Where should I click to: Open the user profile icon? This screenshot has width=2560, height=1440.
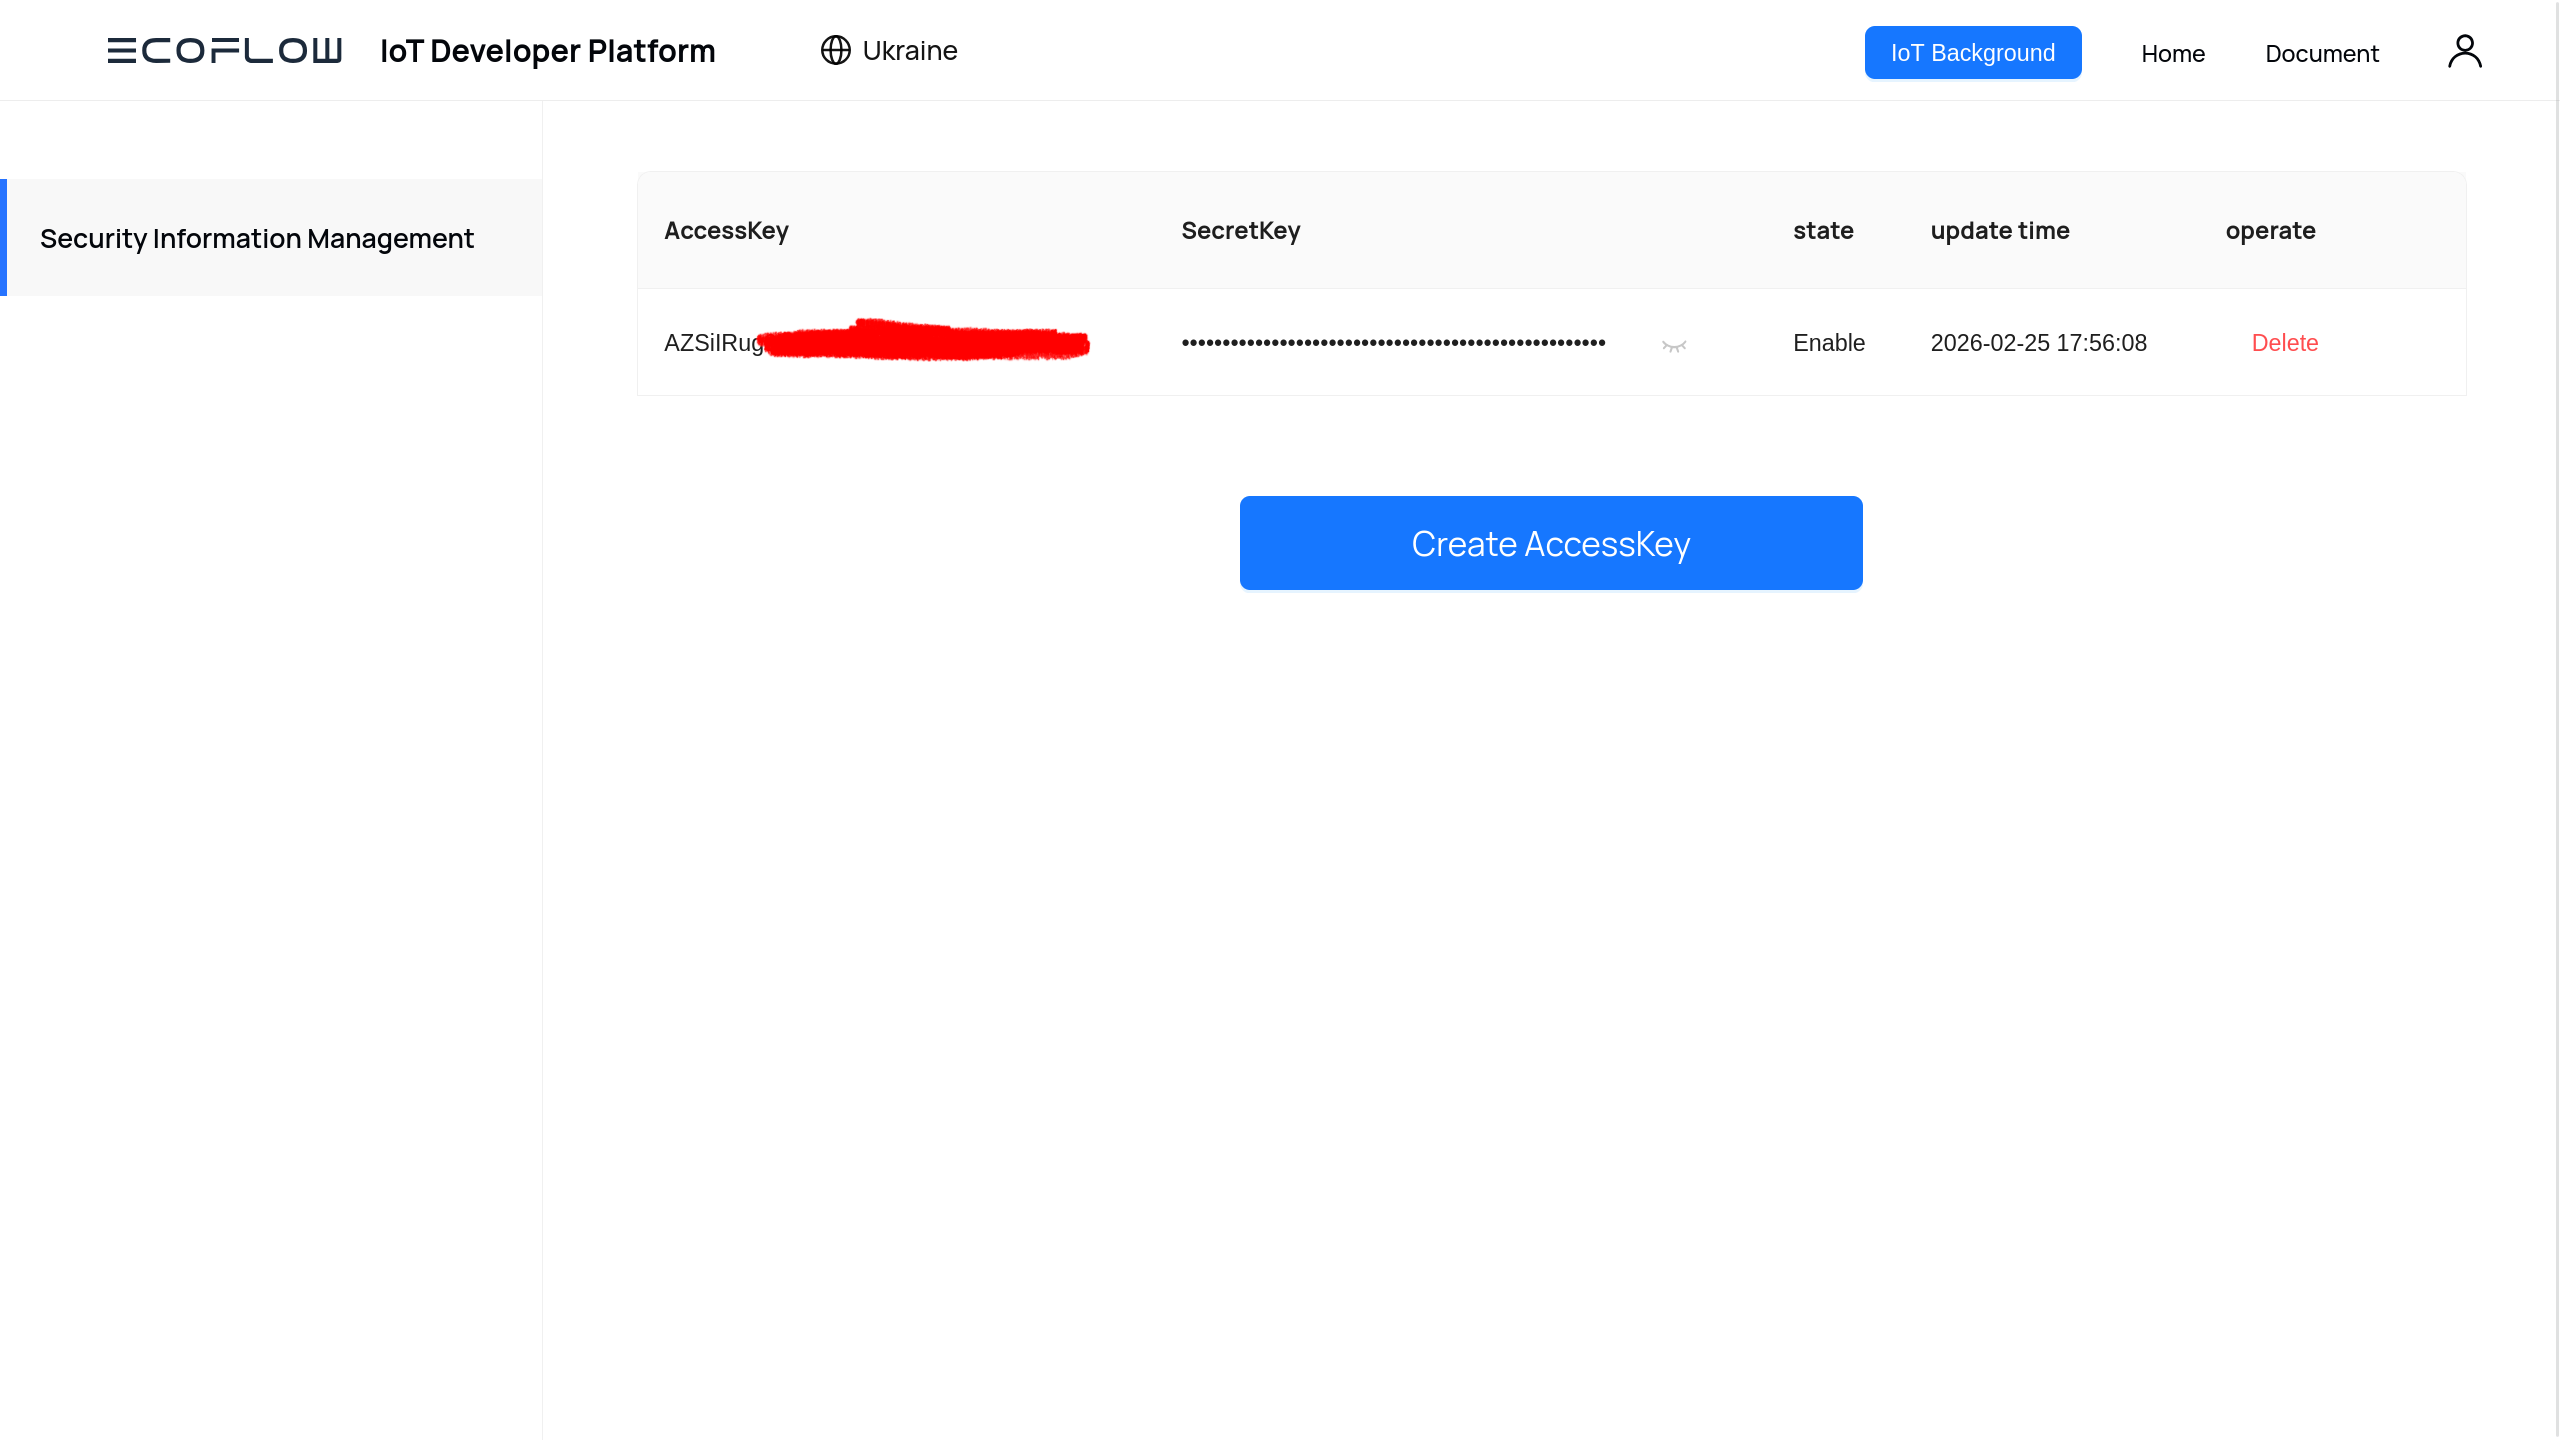[x=2464, y=51]
